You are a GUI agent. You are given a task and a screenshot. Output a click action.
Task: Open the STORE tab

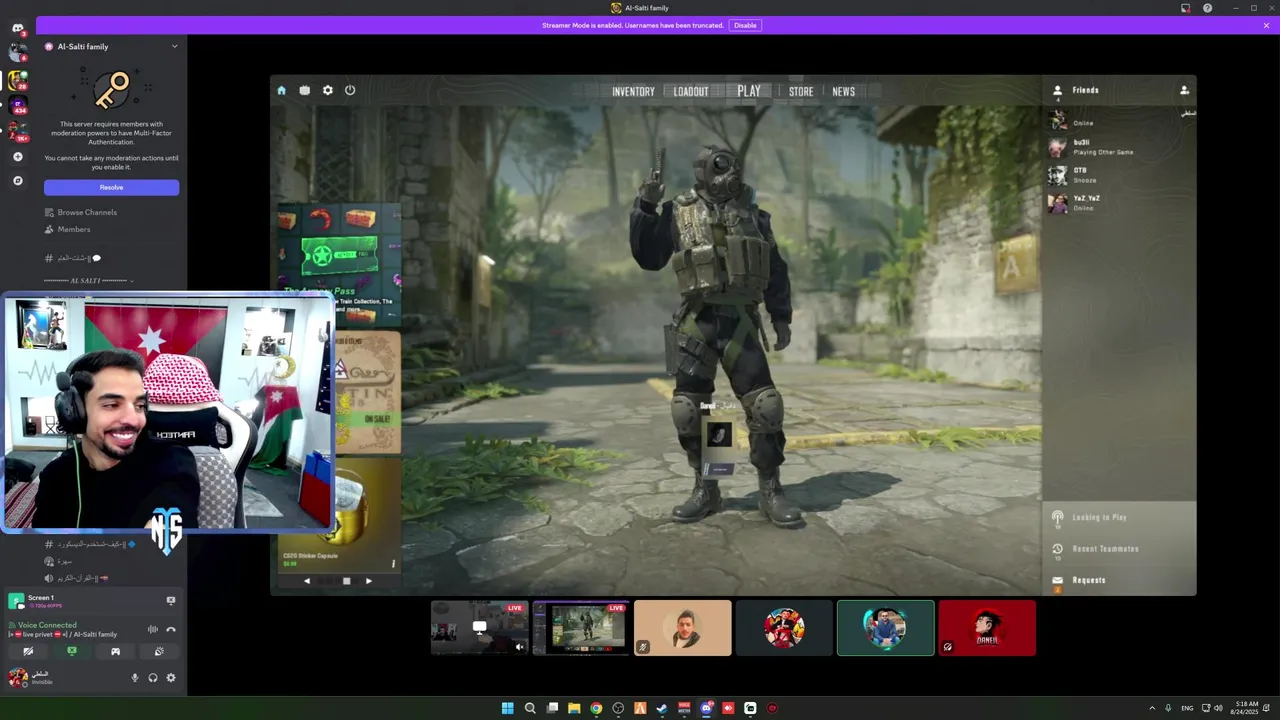(801, 91)
